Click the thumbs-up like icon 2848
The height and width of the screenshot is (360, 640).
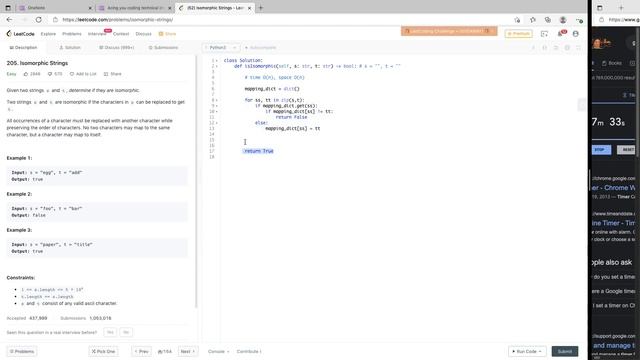click(x=26, y=74)
